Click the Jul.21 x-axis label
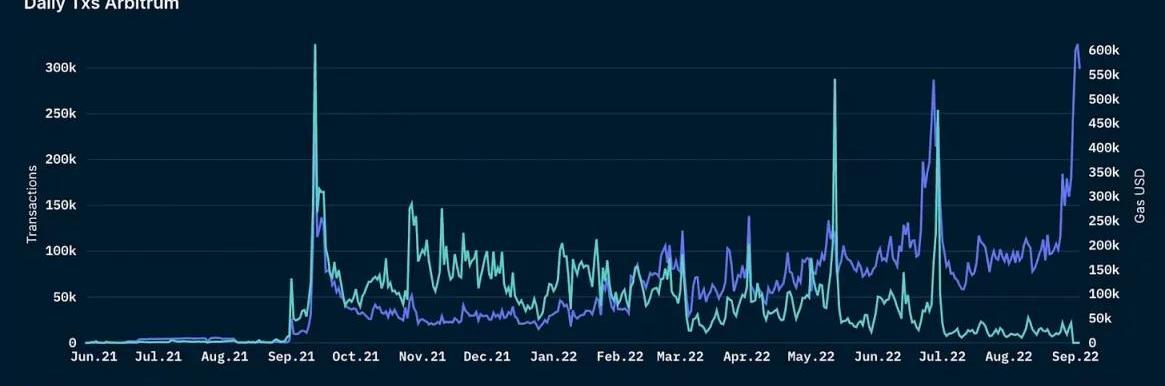The height and width of the screenshot is (386, 1165). click(158, 357)
